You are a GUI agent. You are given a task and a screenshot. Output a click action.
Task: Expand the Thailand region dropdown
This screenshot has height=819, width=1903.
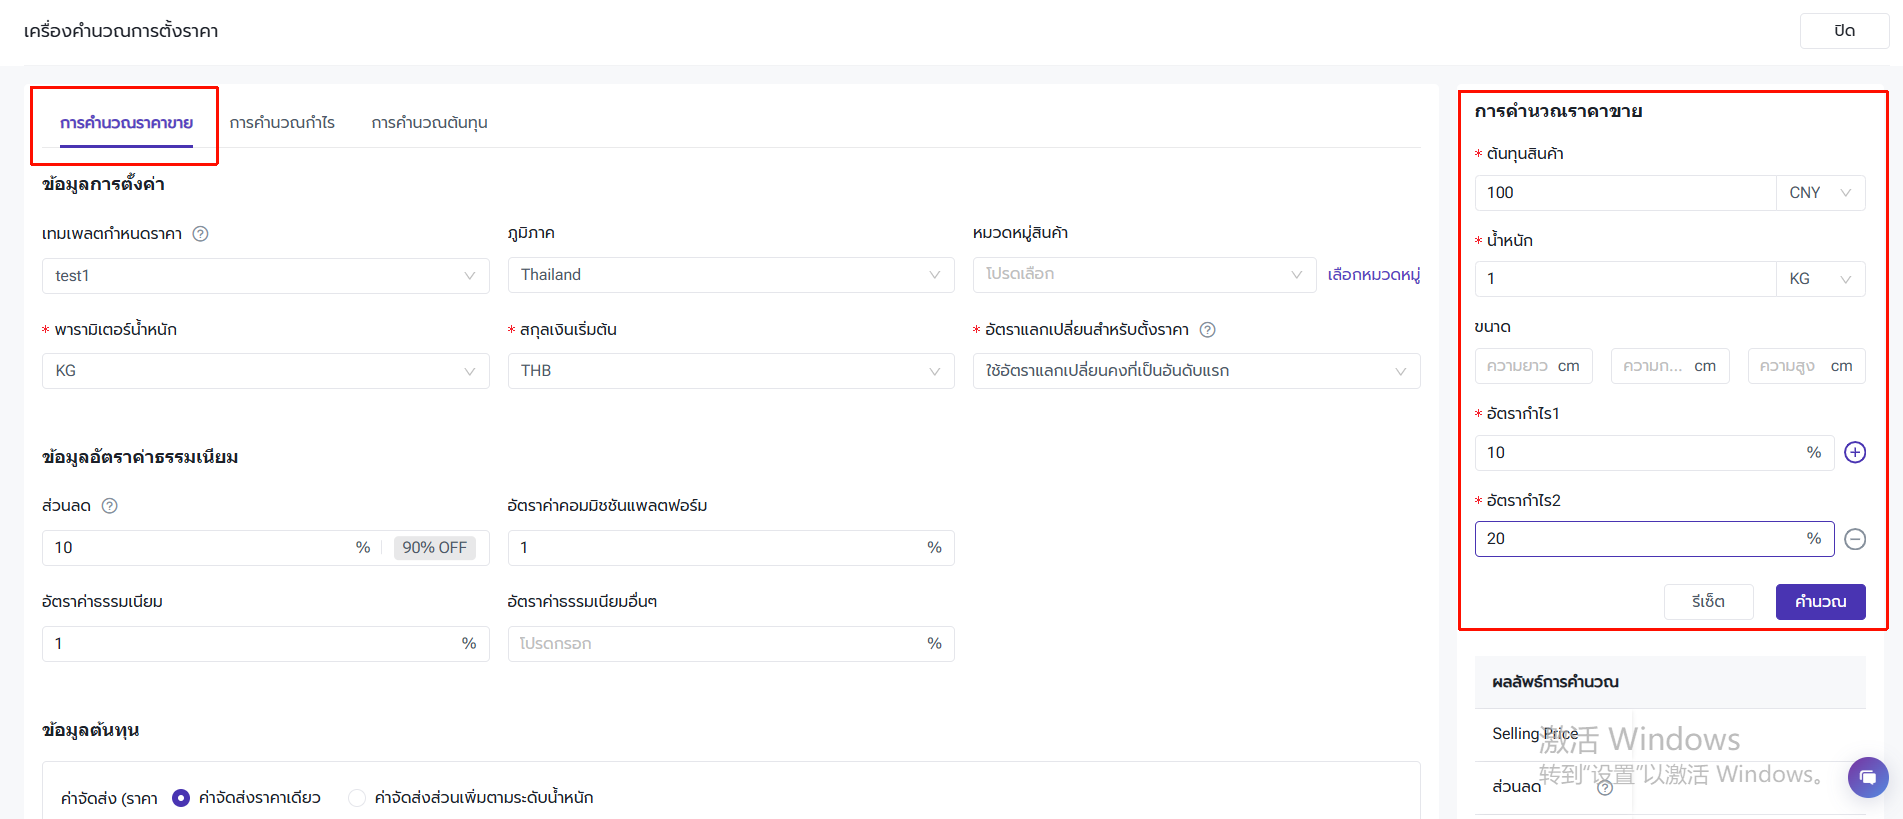[730, 275]
